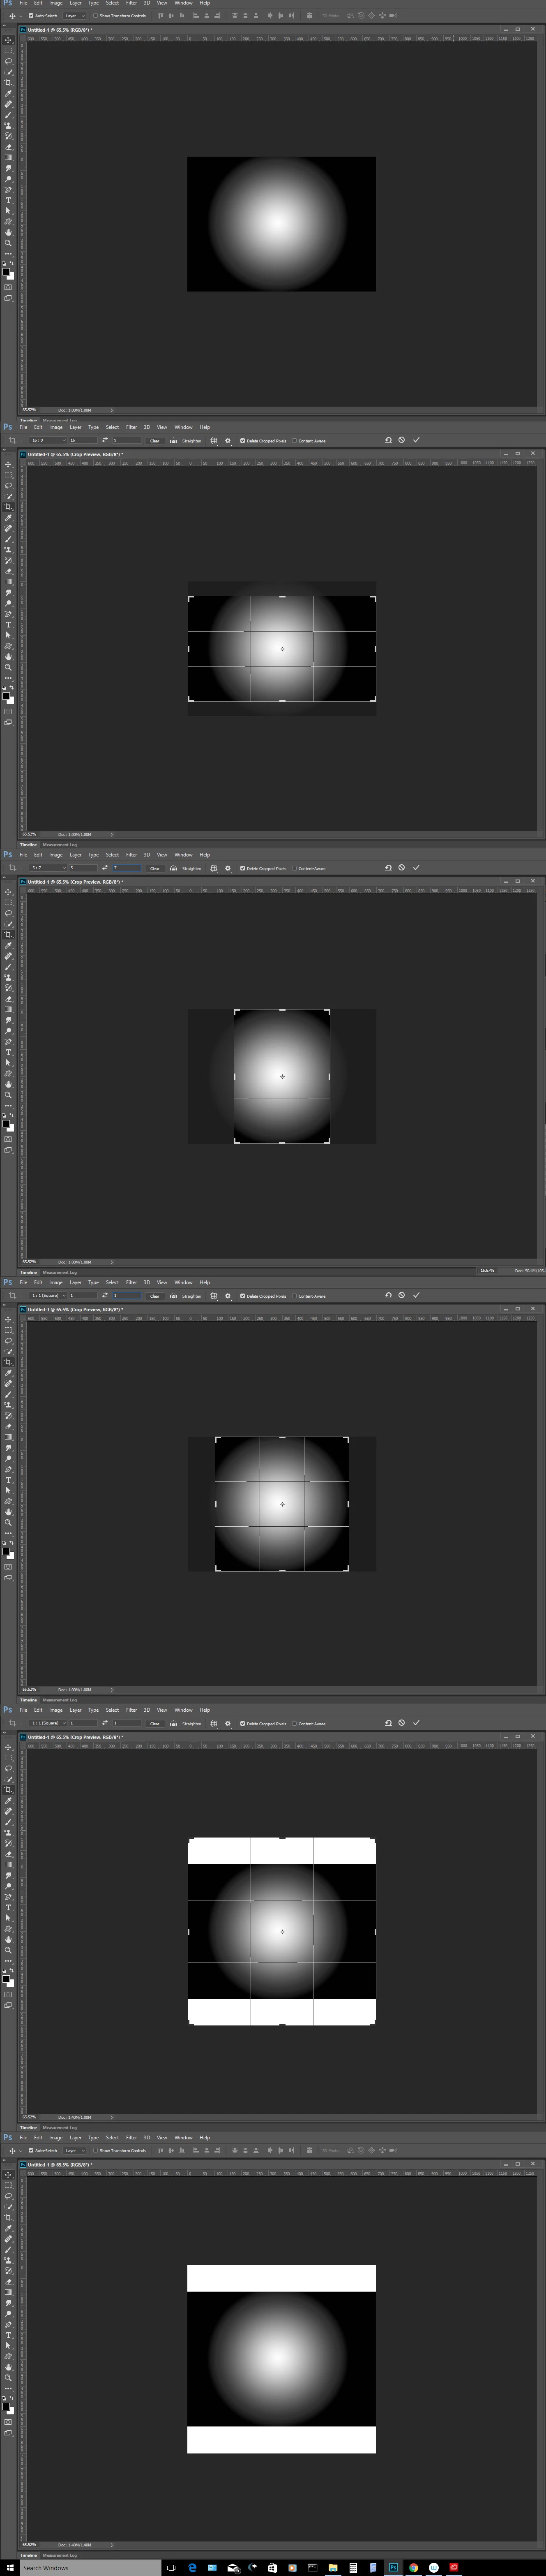Open File menu in top screenshot
The width and height of the screenshot is (546, 2576).
point(23,3)
